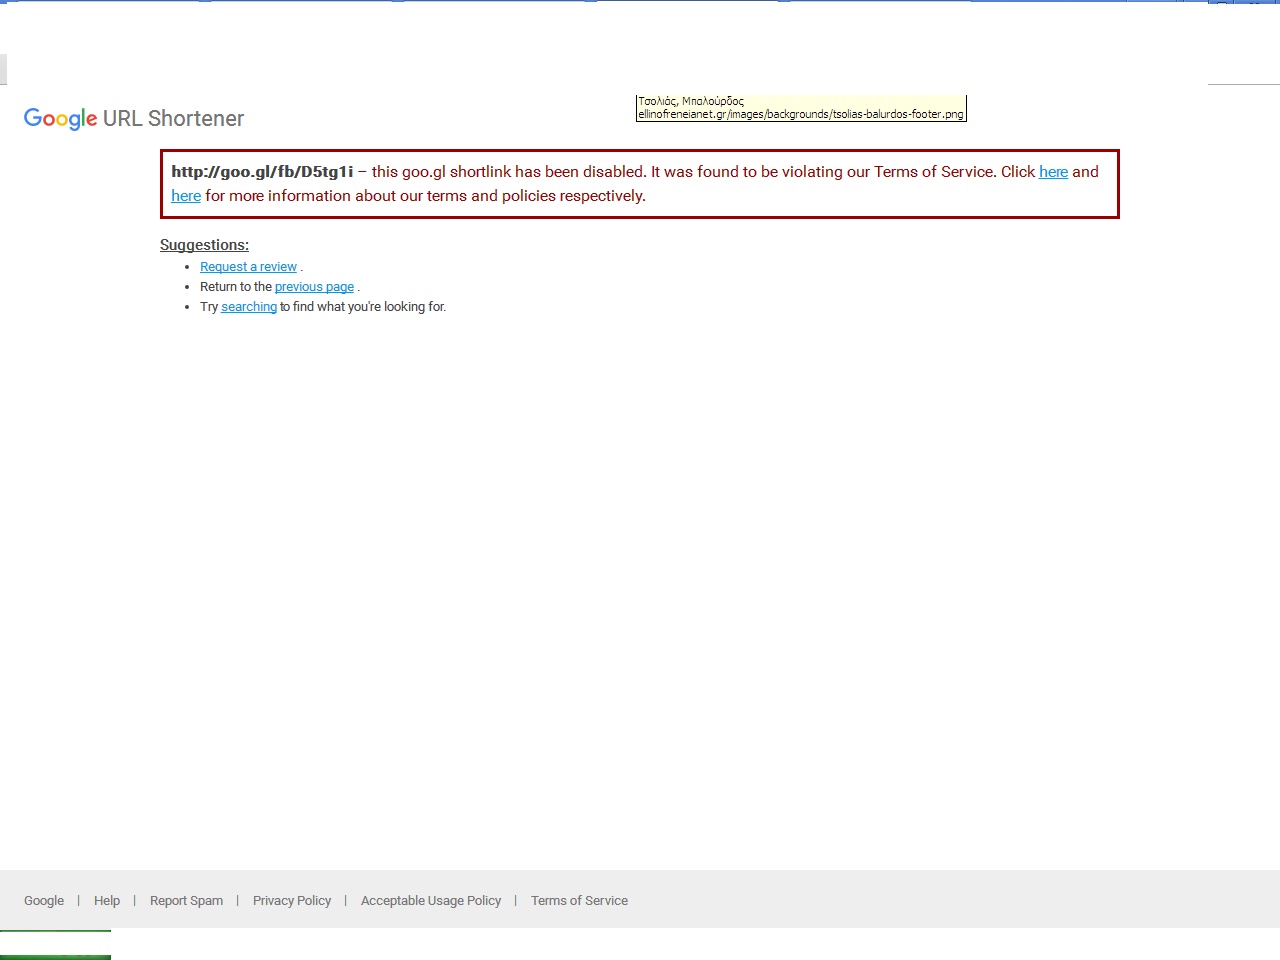Image resolution: width=1280 pixels, height=960 pixels.
Task: Open the Report Spam footer link
Action: tap(186, 901)
